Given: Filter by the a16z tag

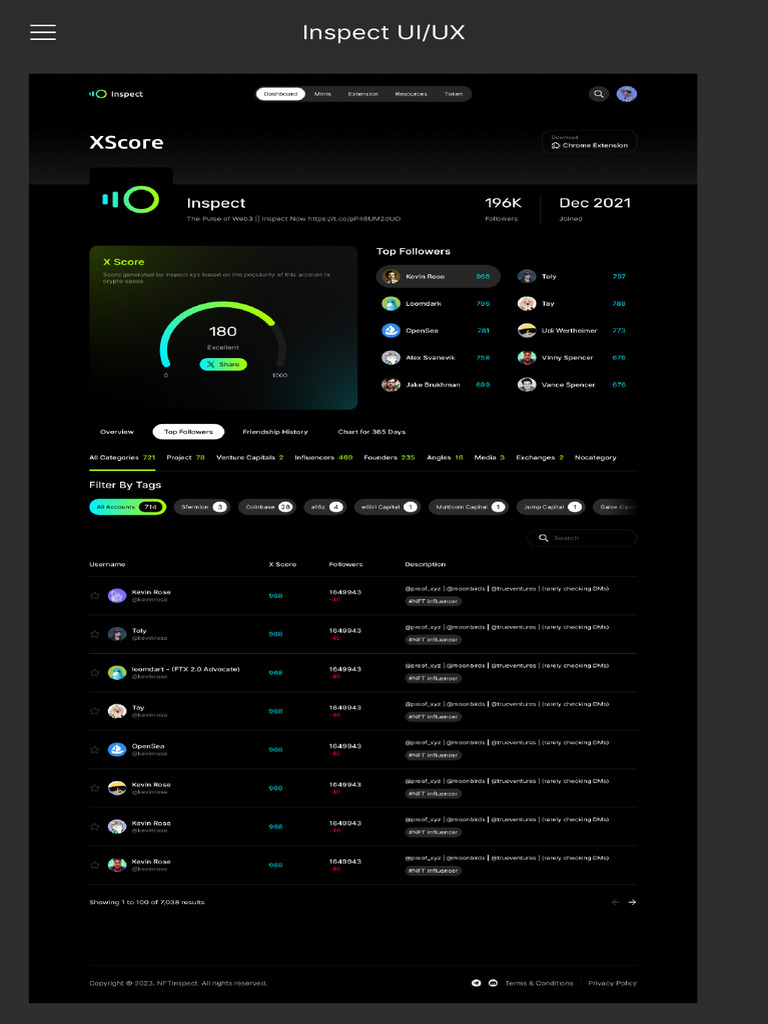Looking at the screenshot, I should 325,507.
